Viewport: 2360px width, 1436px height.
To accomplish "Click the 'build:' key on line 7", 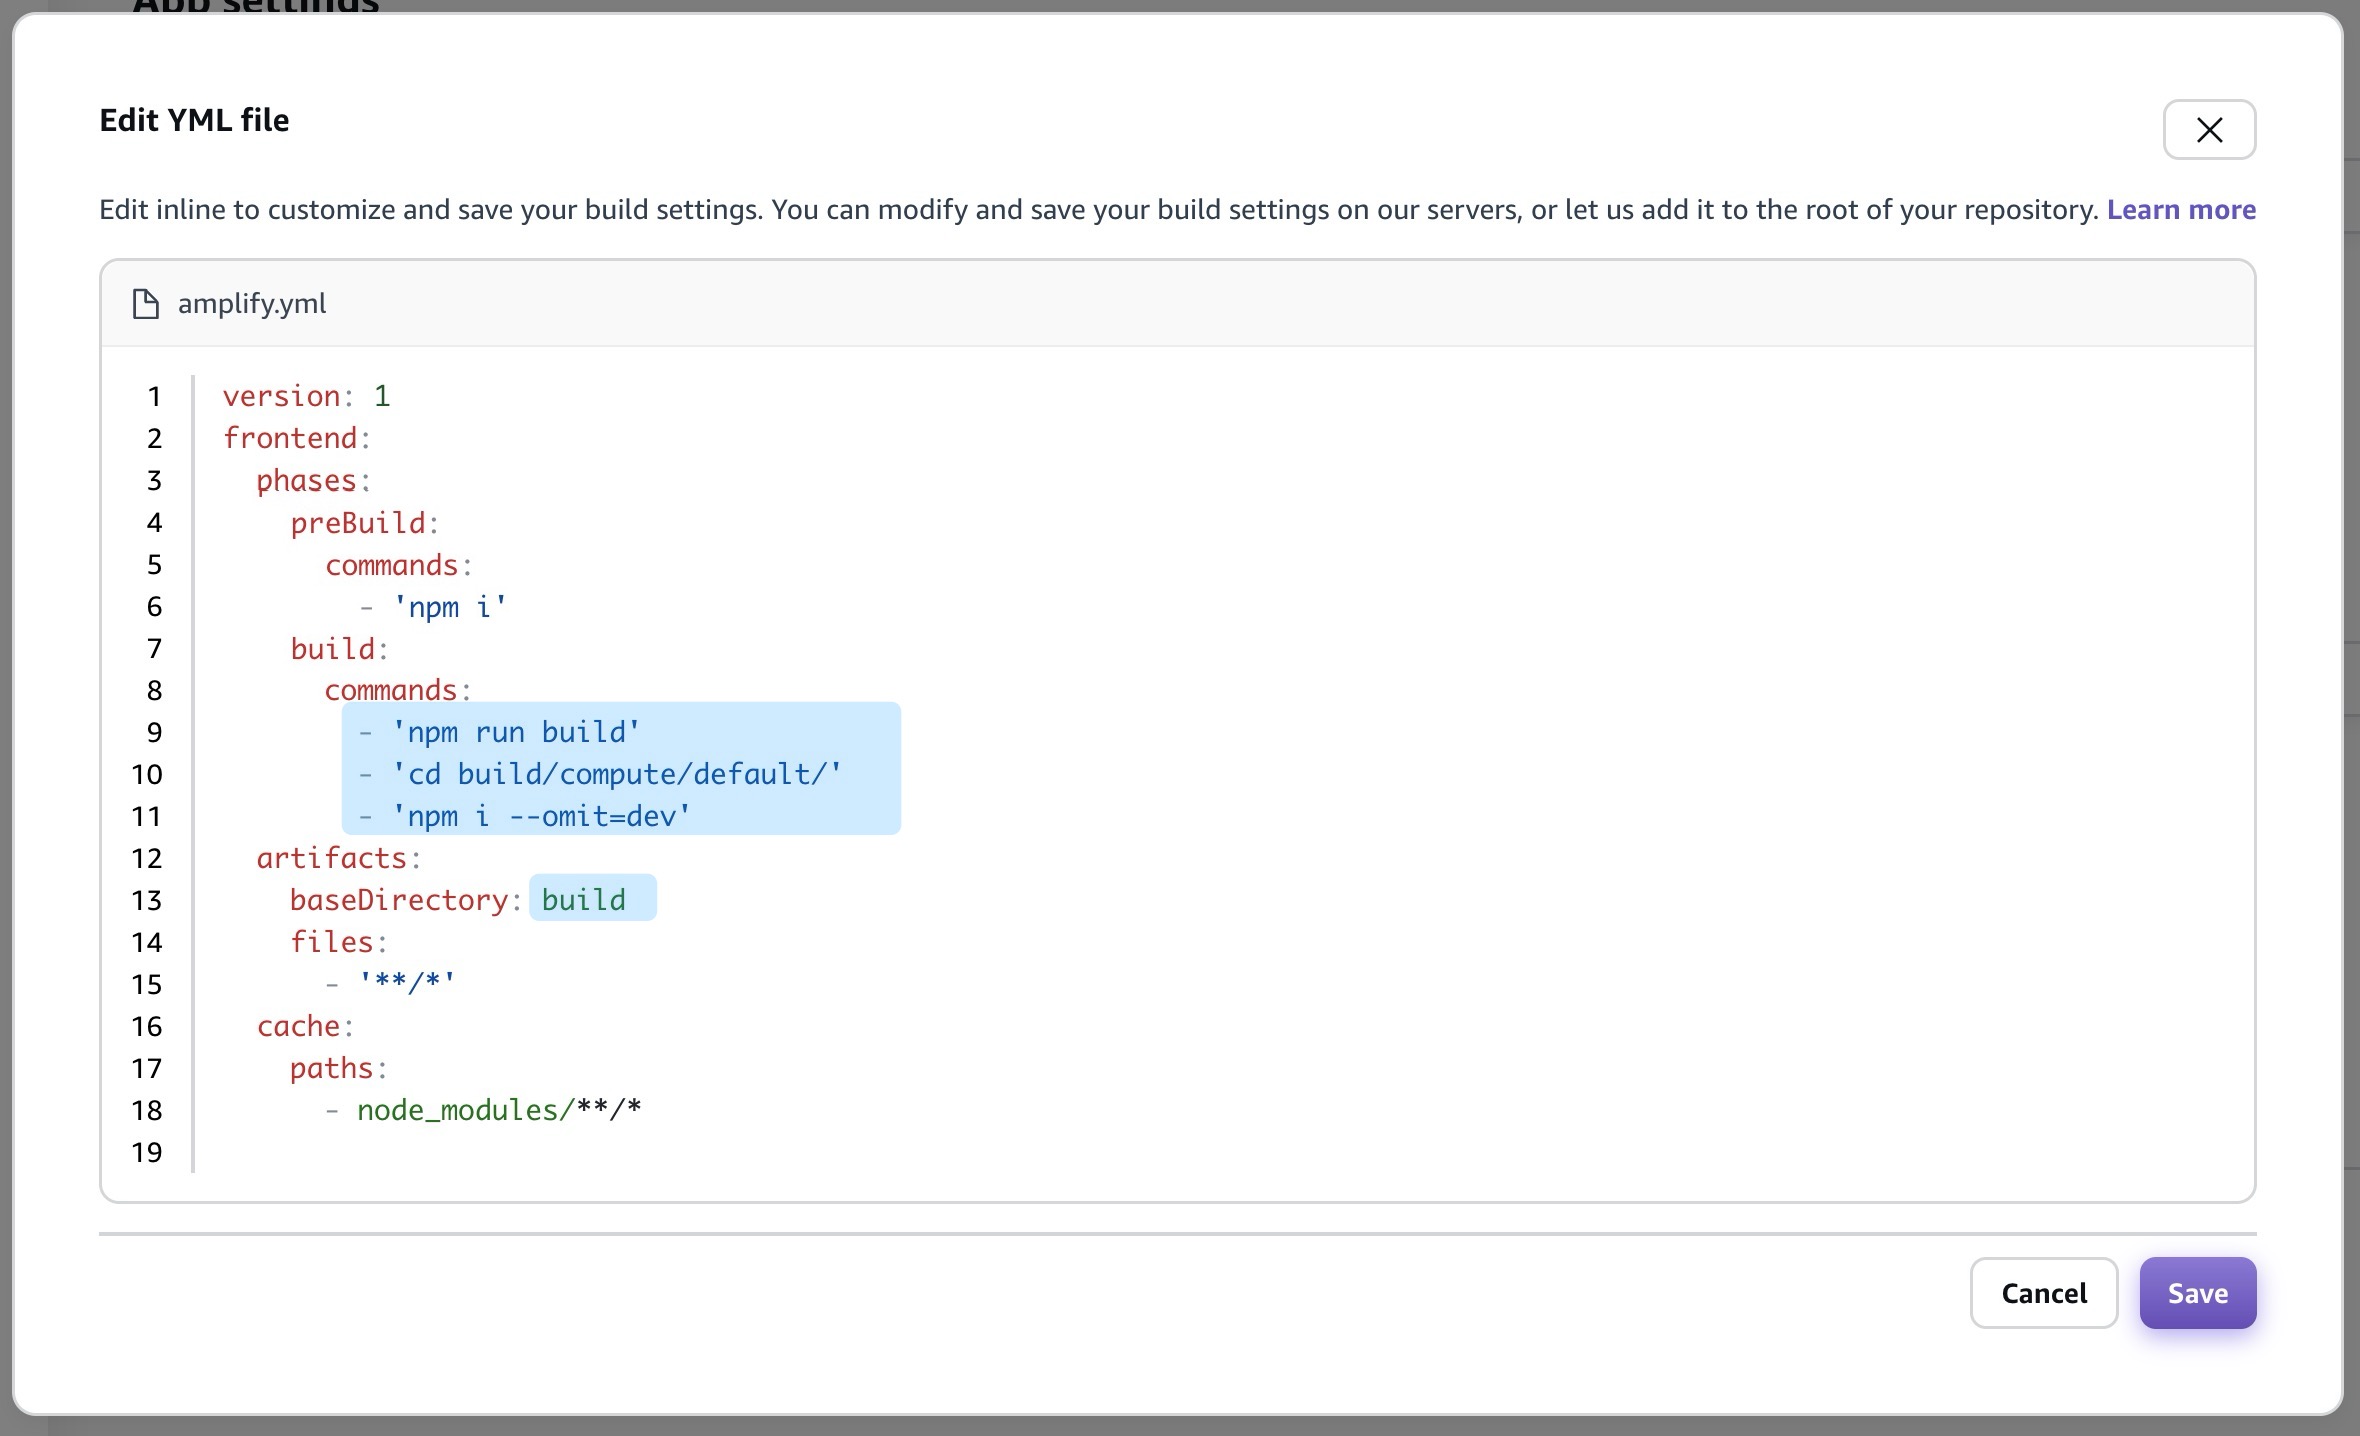I will tap(339, 648).
